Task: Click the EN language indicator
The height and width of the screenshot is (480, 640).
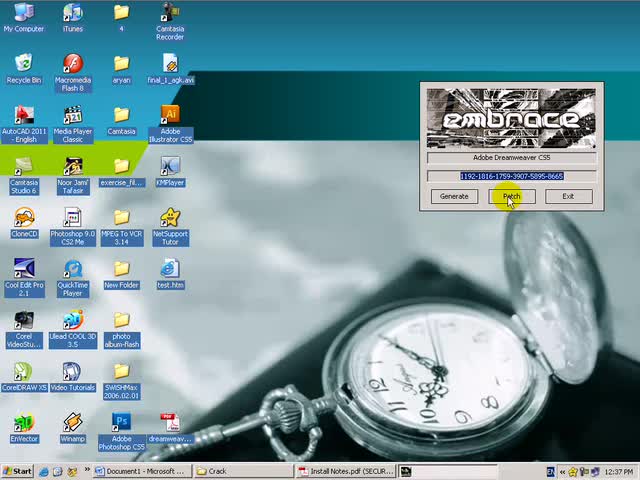Action: click(x=550, y=472)
